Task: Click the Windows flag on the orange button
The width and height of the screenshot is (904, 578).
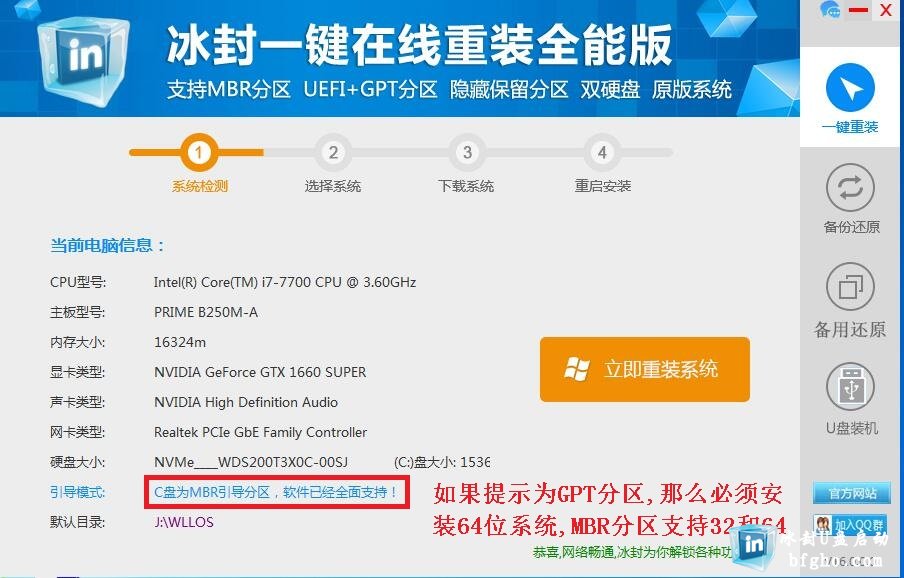Action: pos(577,369)
